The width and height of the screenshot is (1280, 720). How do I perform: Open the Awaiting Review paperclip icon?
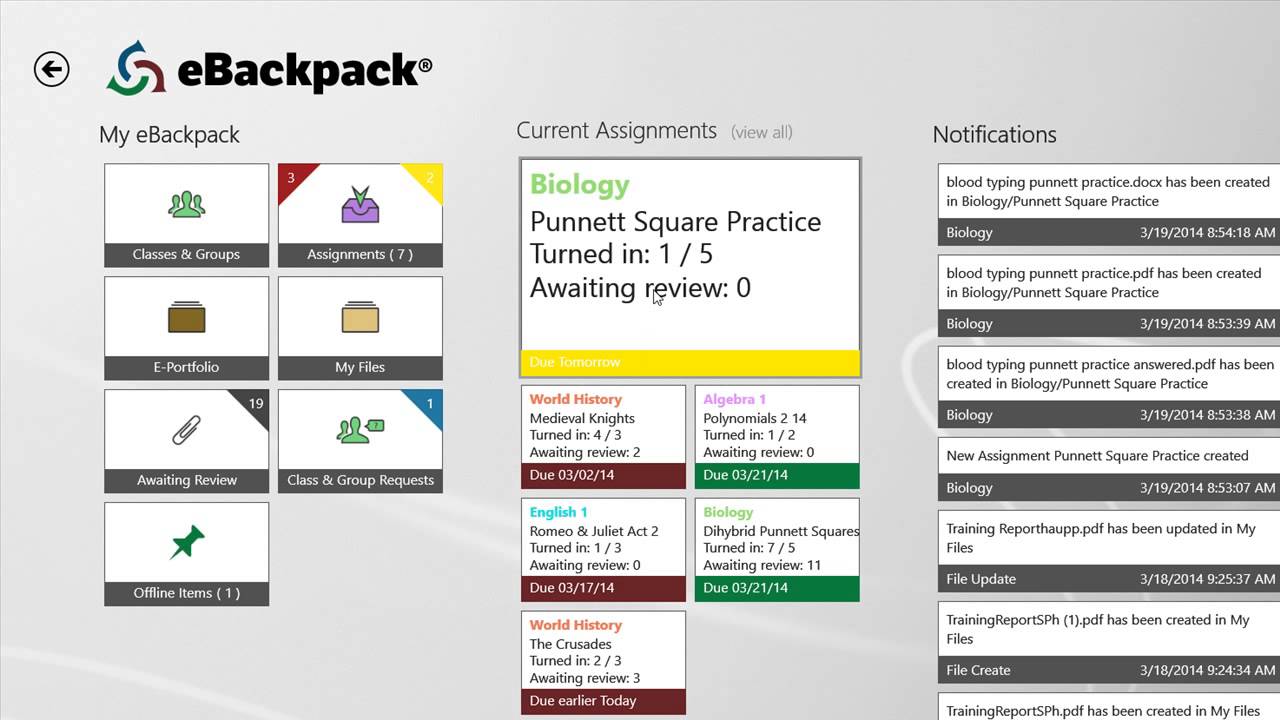point(187,430)
